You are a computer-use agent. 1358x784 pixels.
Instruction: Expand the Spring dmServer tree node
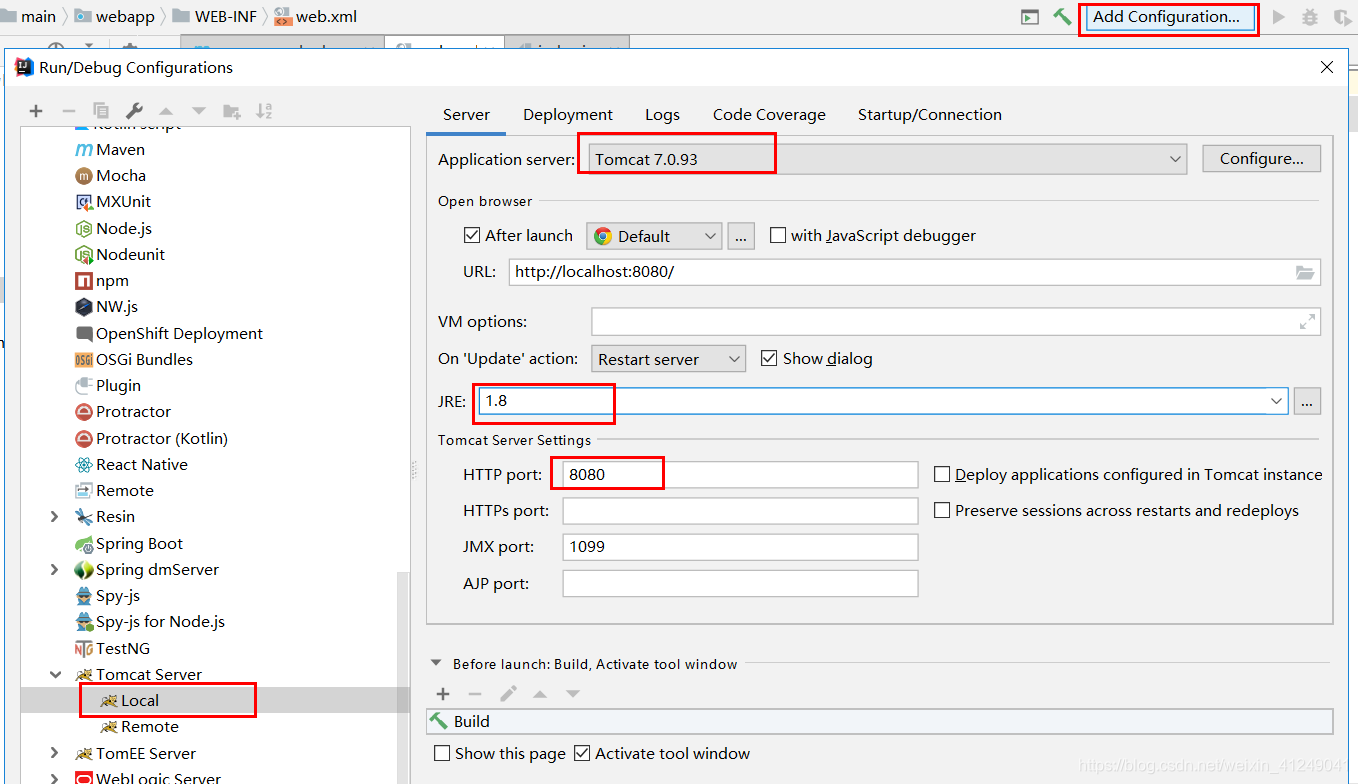55,570
